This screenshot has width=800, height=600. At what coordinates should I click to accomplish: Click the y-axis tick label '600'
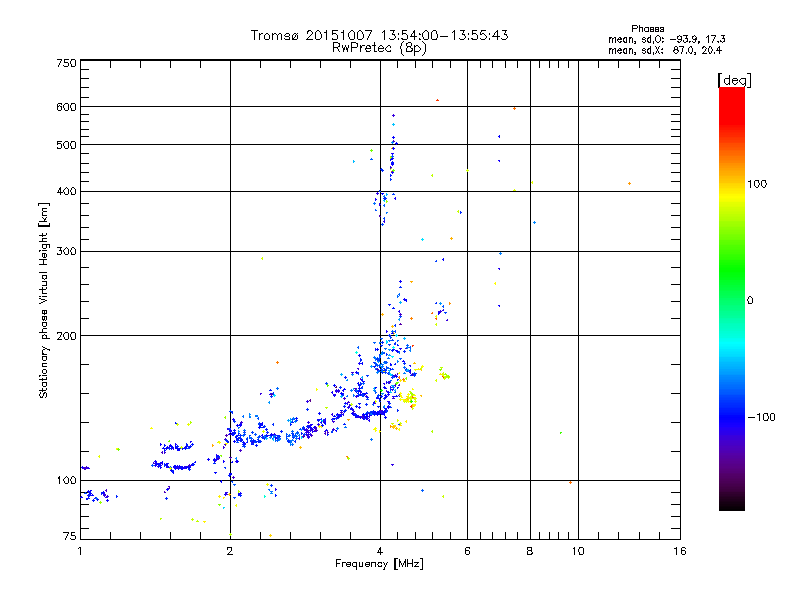[66, 107]
